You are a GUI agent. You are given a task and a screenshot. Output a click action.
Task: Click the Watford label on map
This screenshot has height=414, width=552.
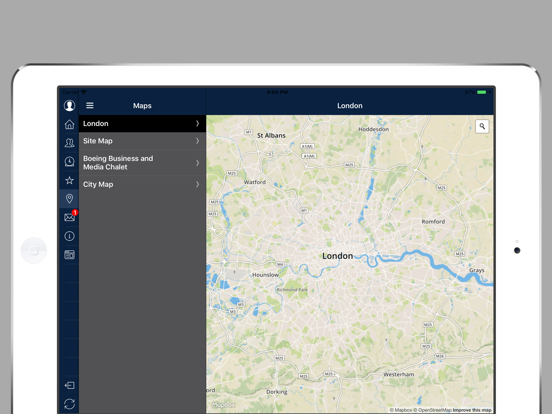coord(255,182)
